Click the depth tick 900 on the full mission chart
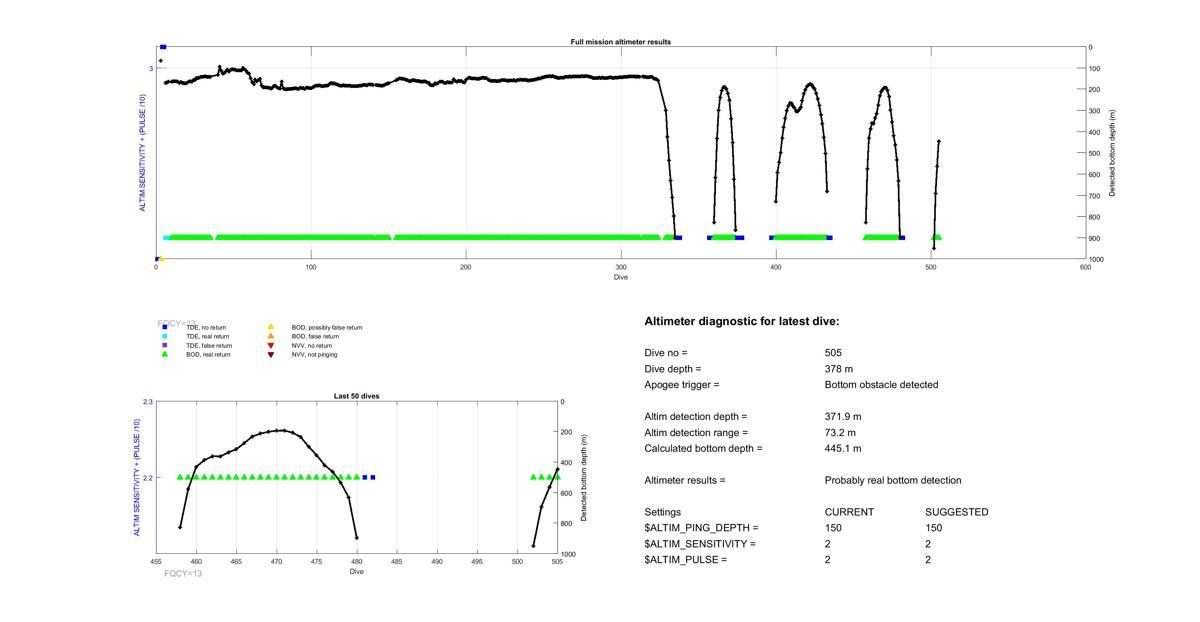This screenshot has height=622, width=1200. coord(1094,238)
